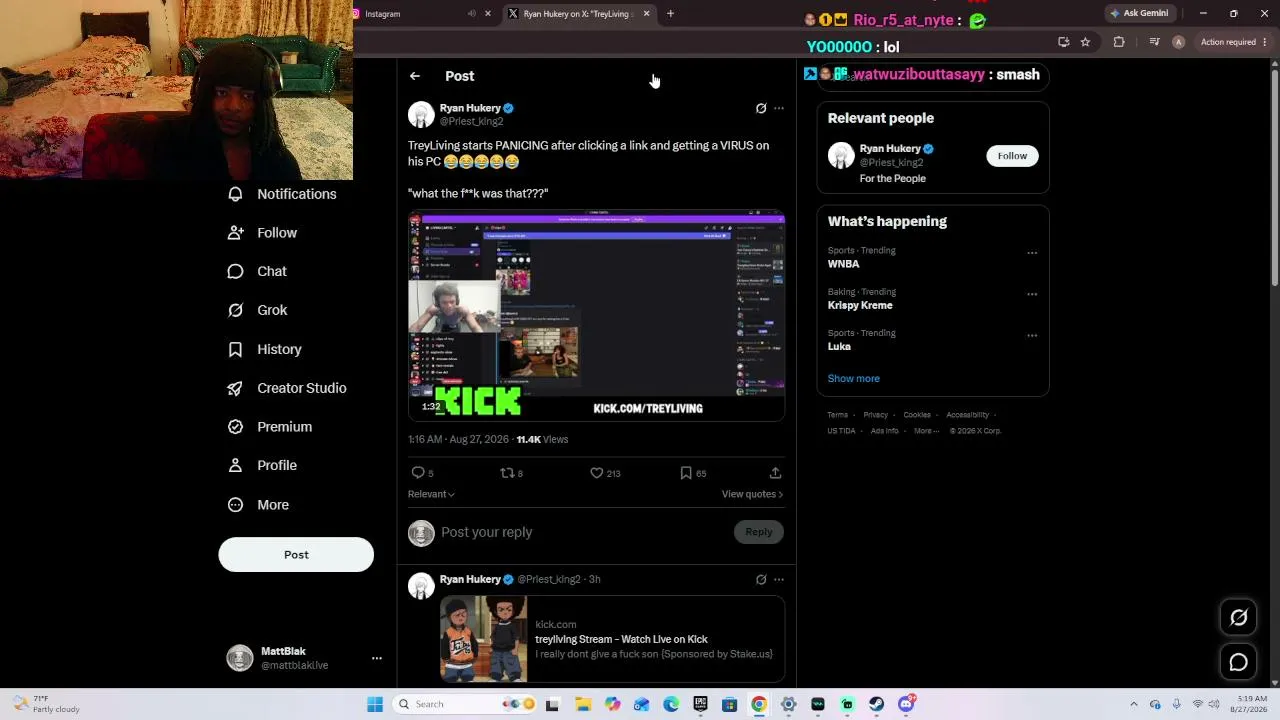Open View quotes link

pos(752,494)
